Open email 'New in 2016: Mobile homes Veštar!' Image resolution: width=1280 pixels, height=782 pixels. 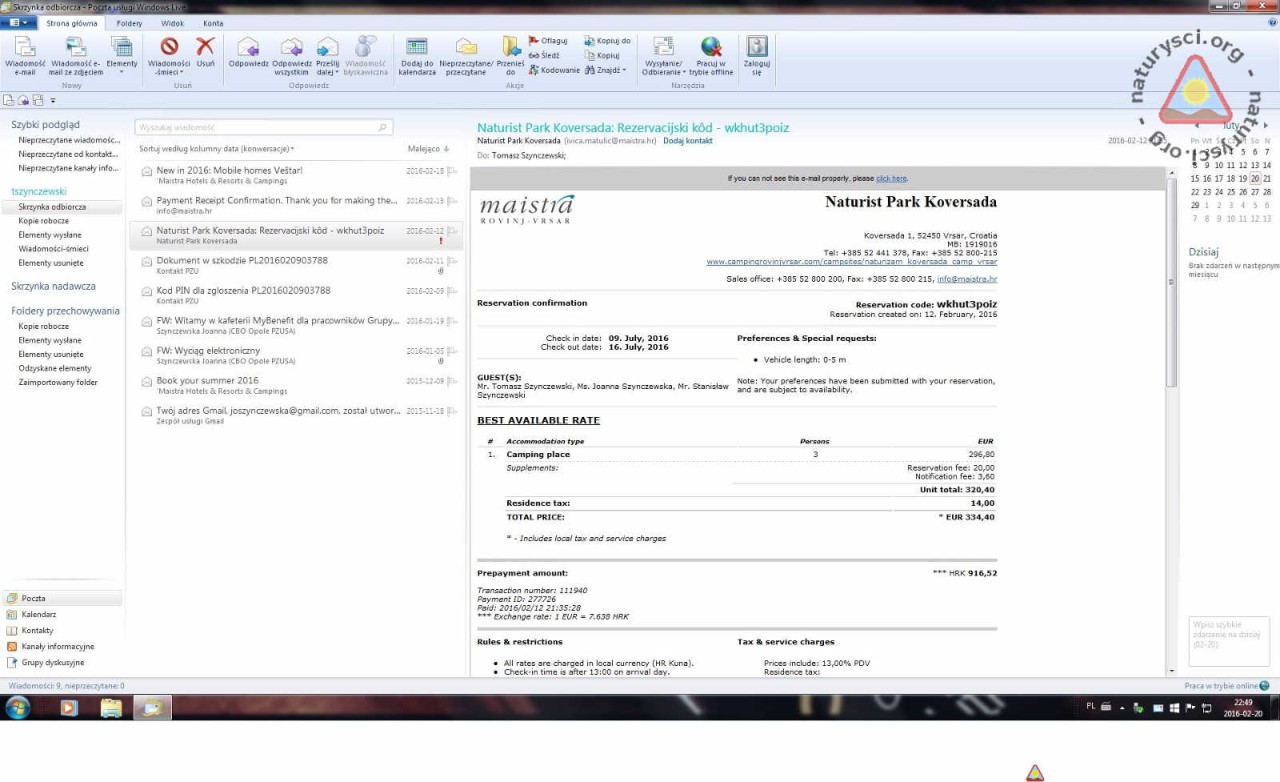pyautogui.click(x=296, y=175)
